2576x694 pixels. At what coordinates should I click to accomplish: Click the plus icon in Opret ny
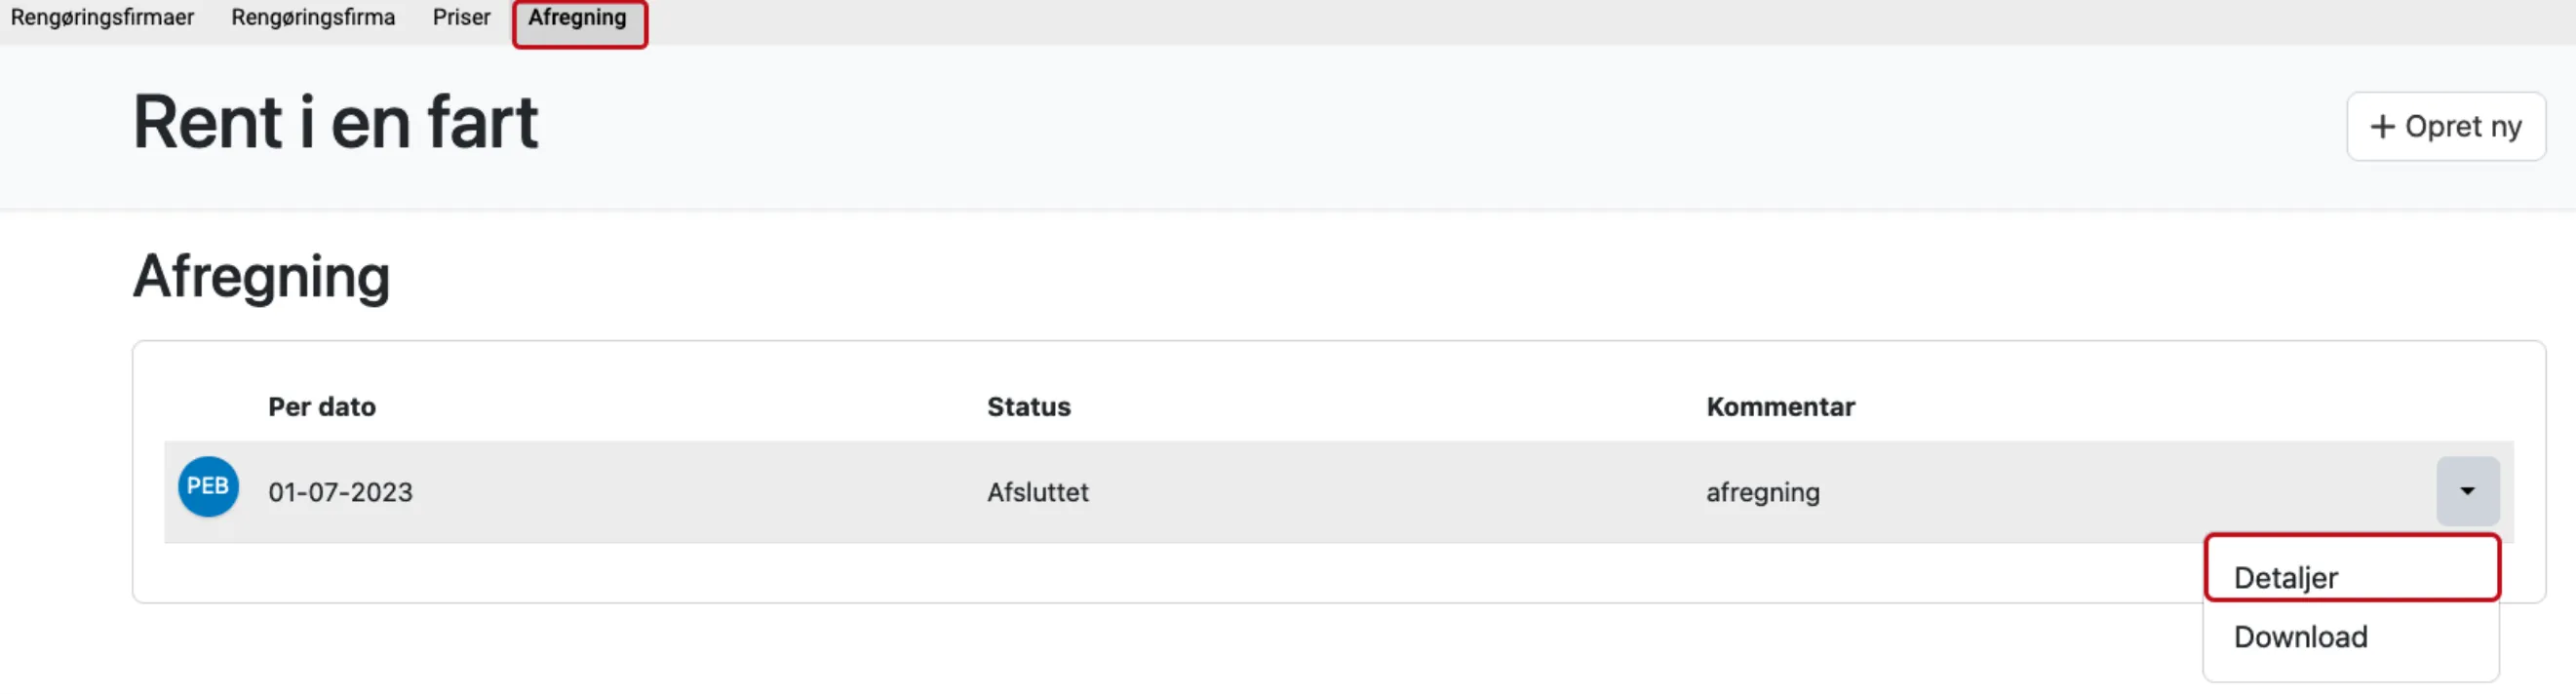(2382, 127)
